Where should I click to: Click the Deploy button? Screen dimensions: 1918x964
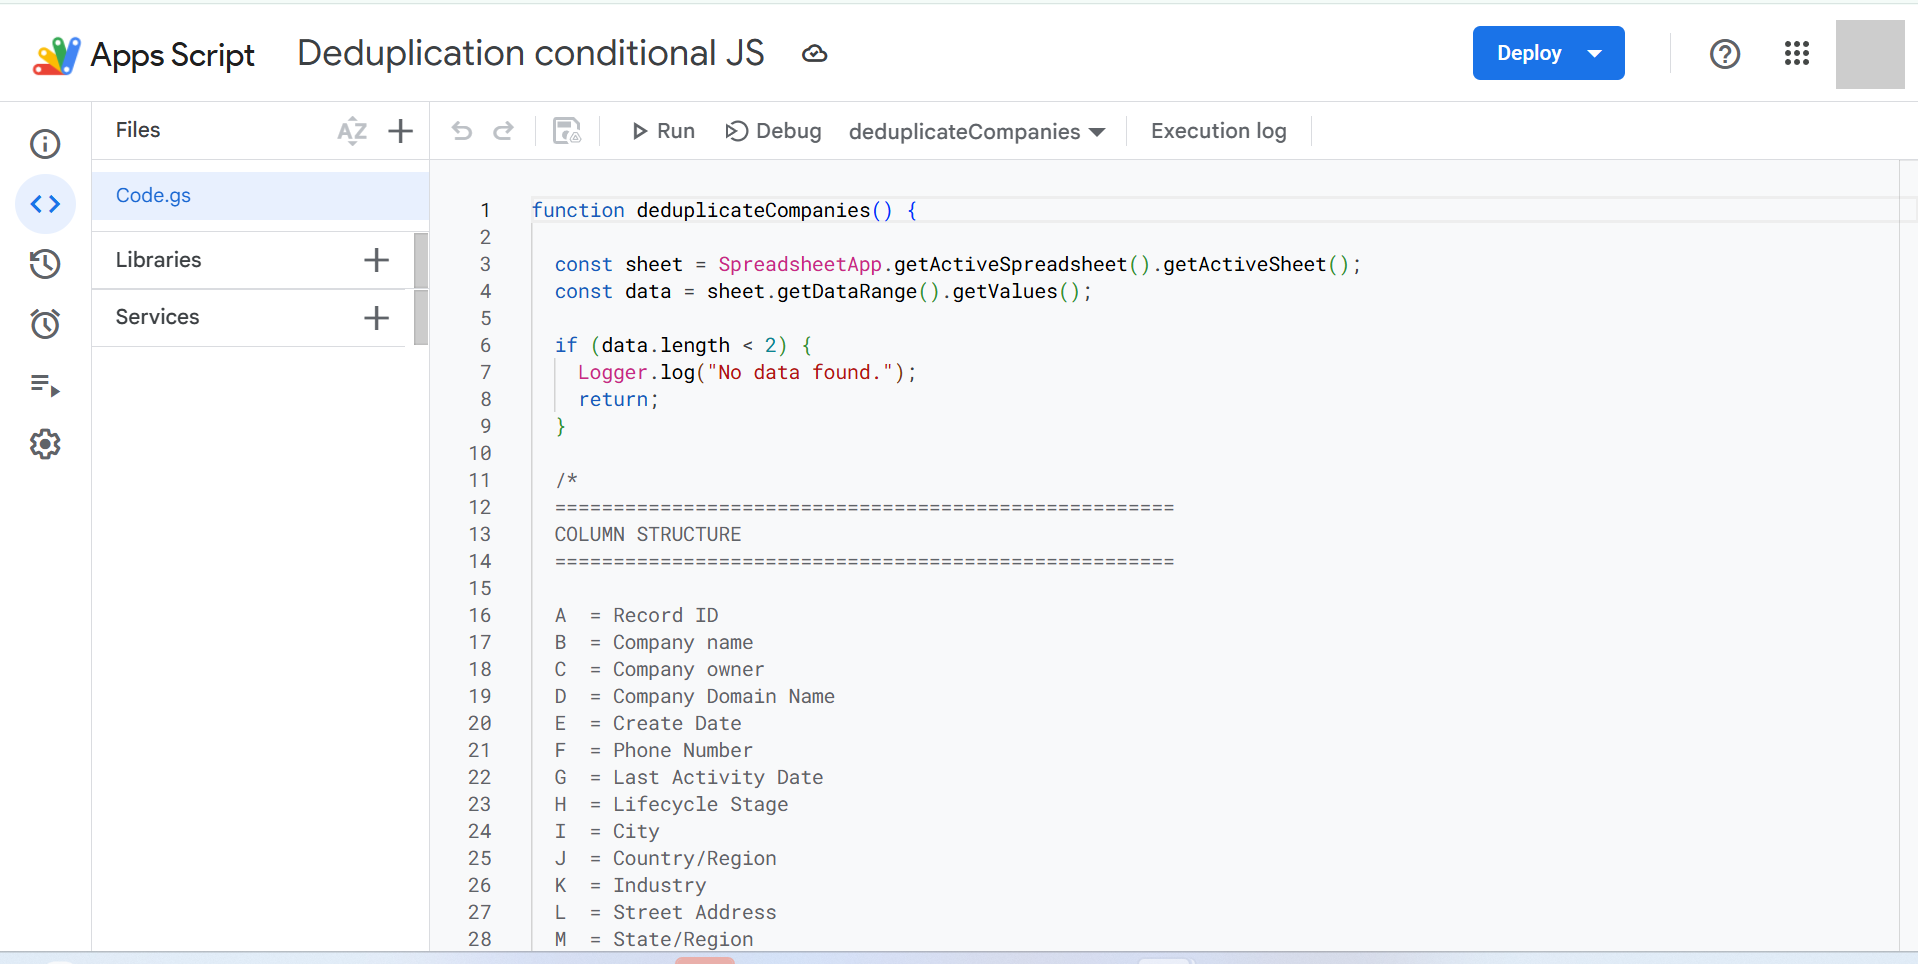coord(1548,53)
